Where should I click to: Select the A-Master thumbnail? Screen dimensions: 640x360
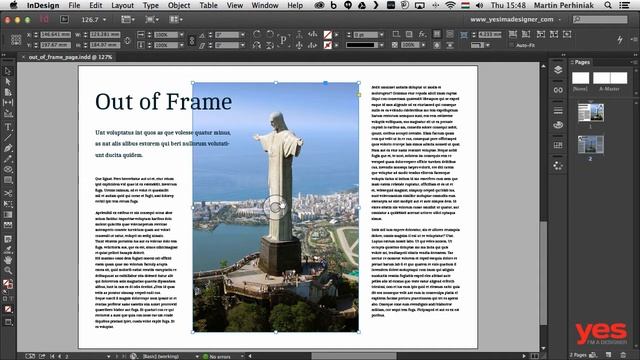coord(610,78)
